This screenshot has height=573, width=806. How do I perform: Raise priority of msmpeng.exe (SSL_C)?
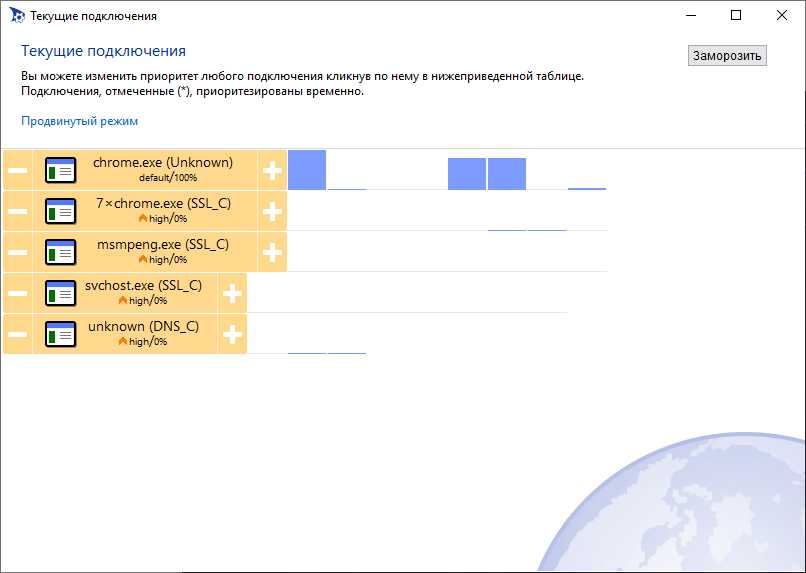click(x=272, y=252)
